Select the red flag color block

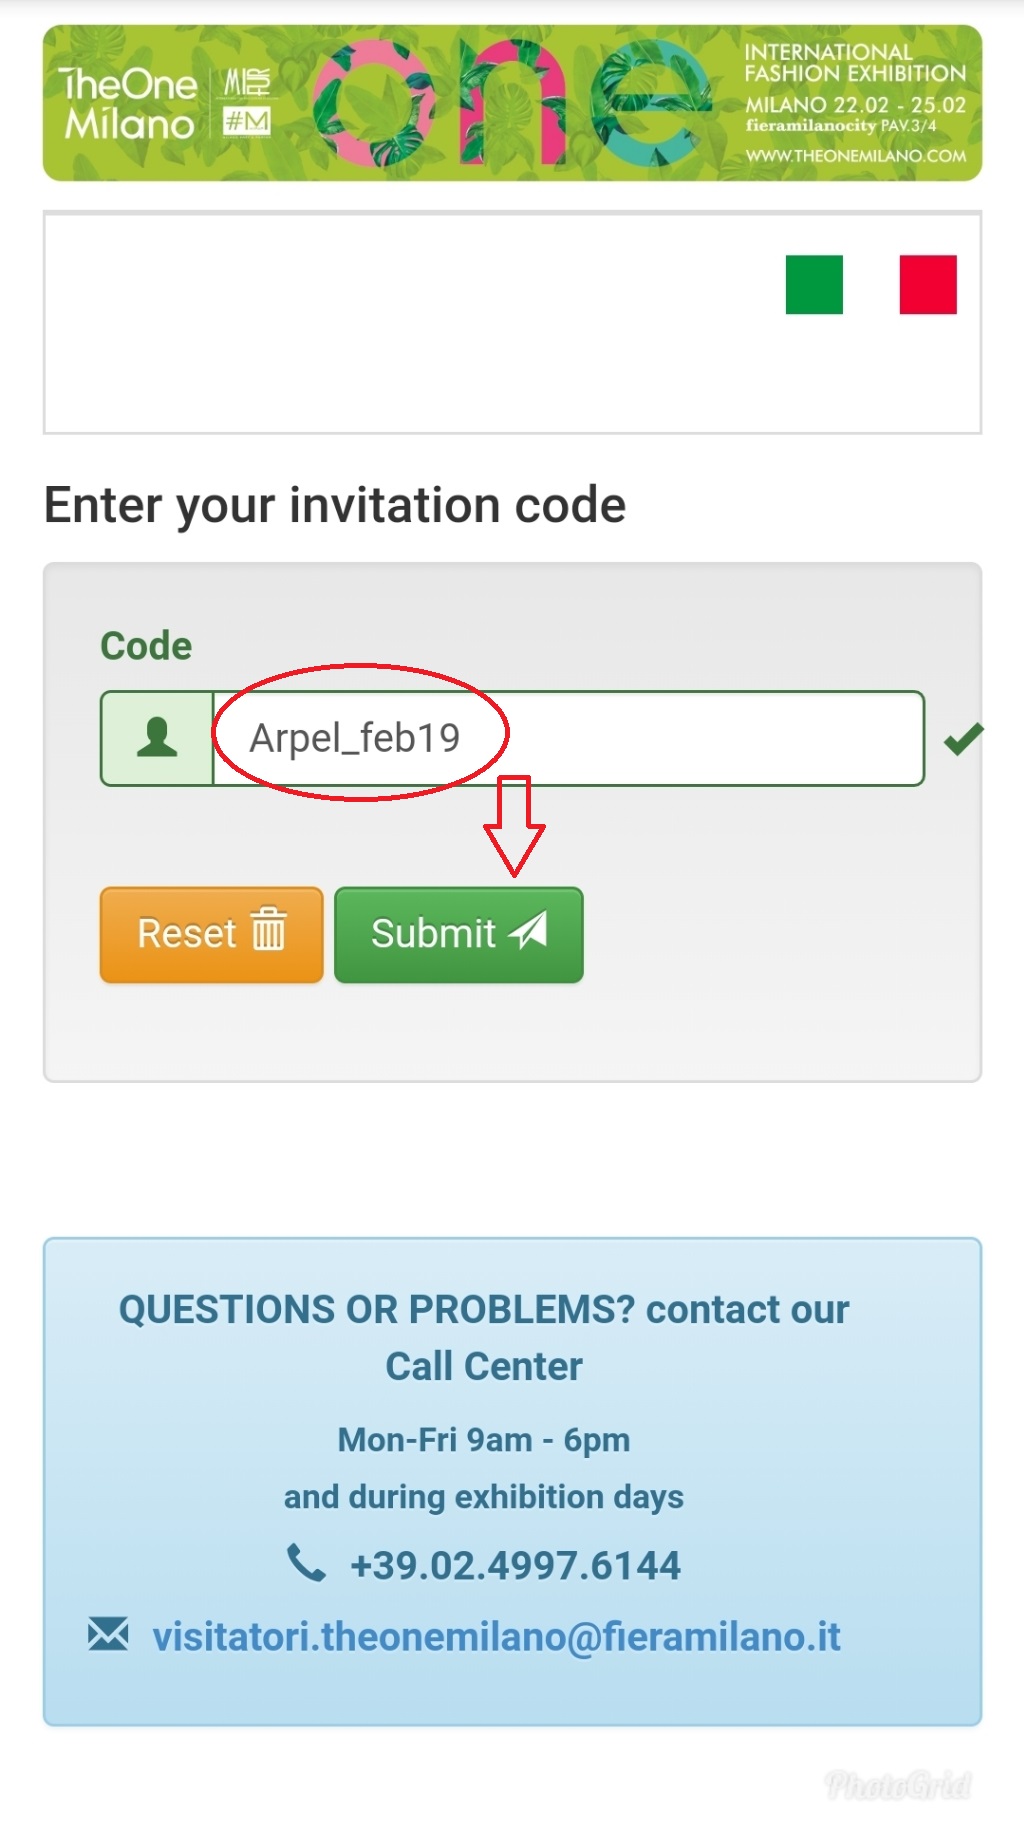click(928, 285)
